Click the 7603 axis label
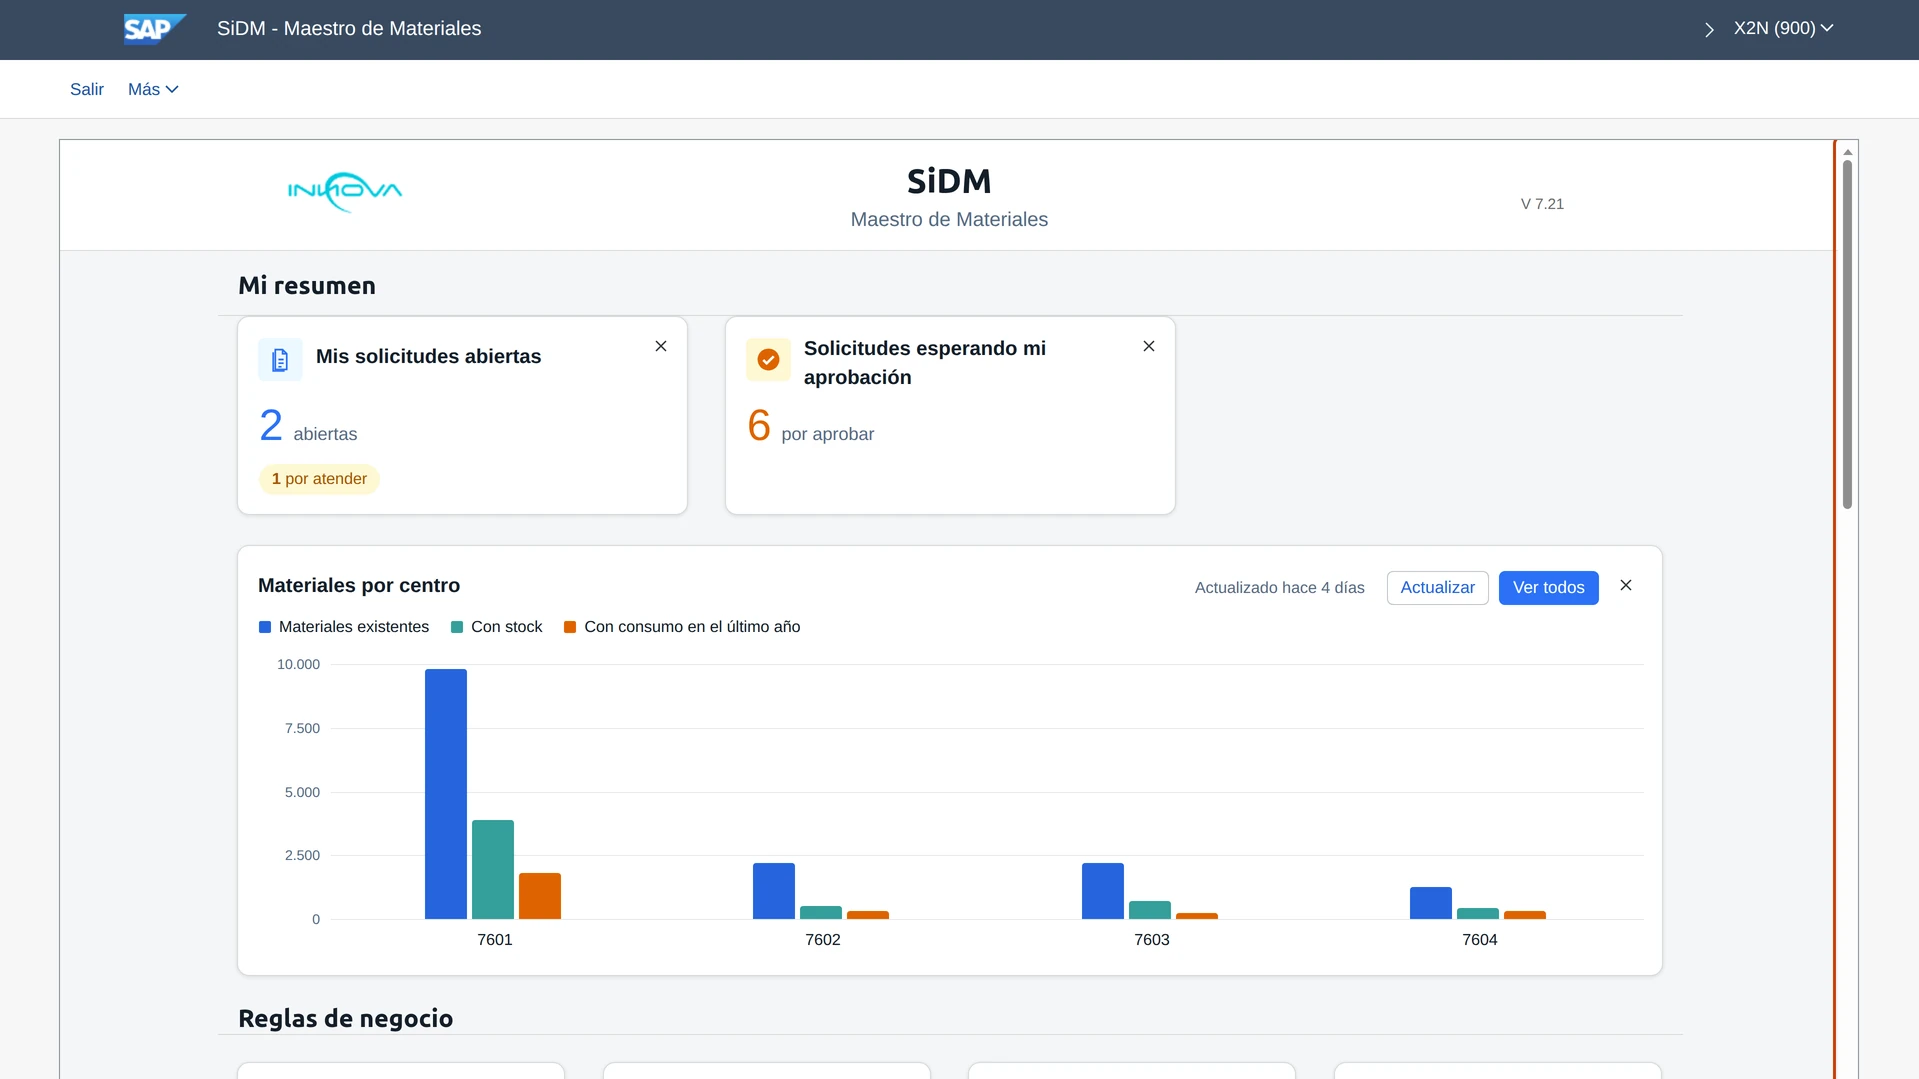The width and height of the screenshot is (1919, 1079). click(1152, 940)
